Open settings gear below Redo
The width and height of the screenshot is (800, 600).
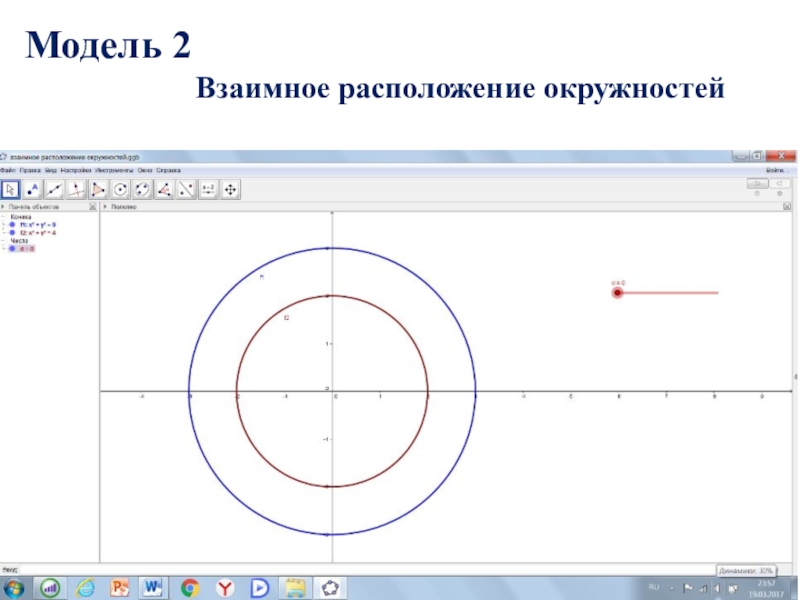pos(780,194)
